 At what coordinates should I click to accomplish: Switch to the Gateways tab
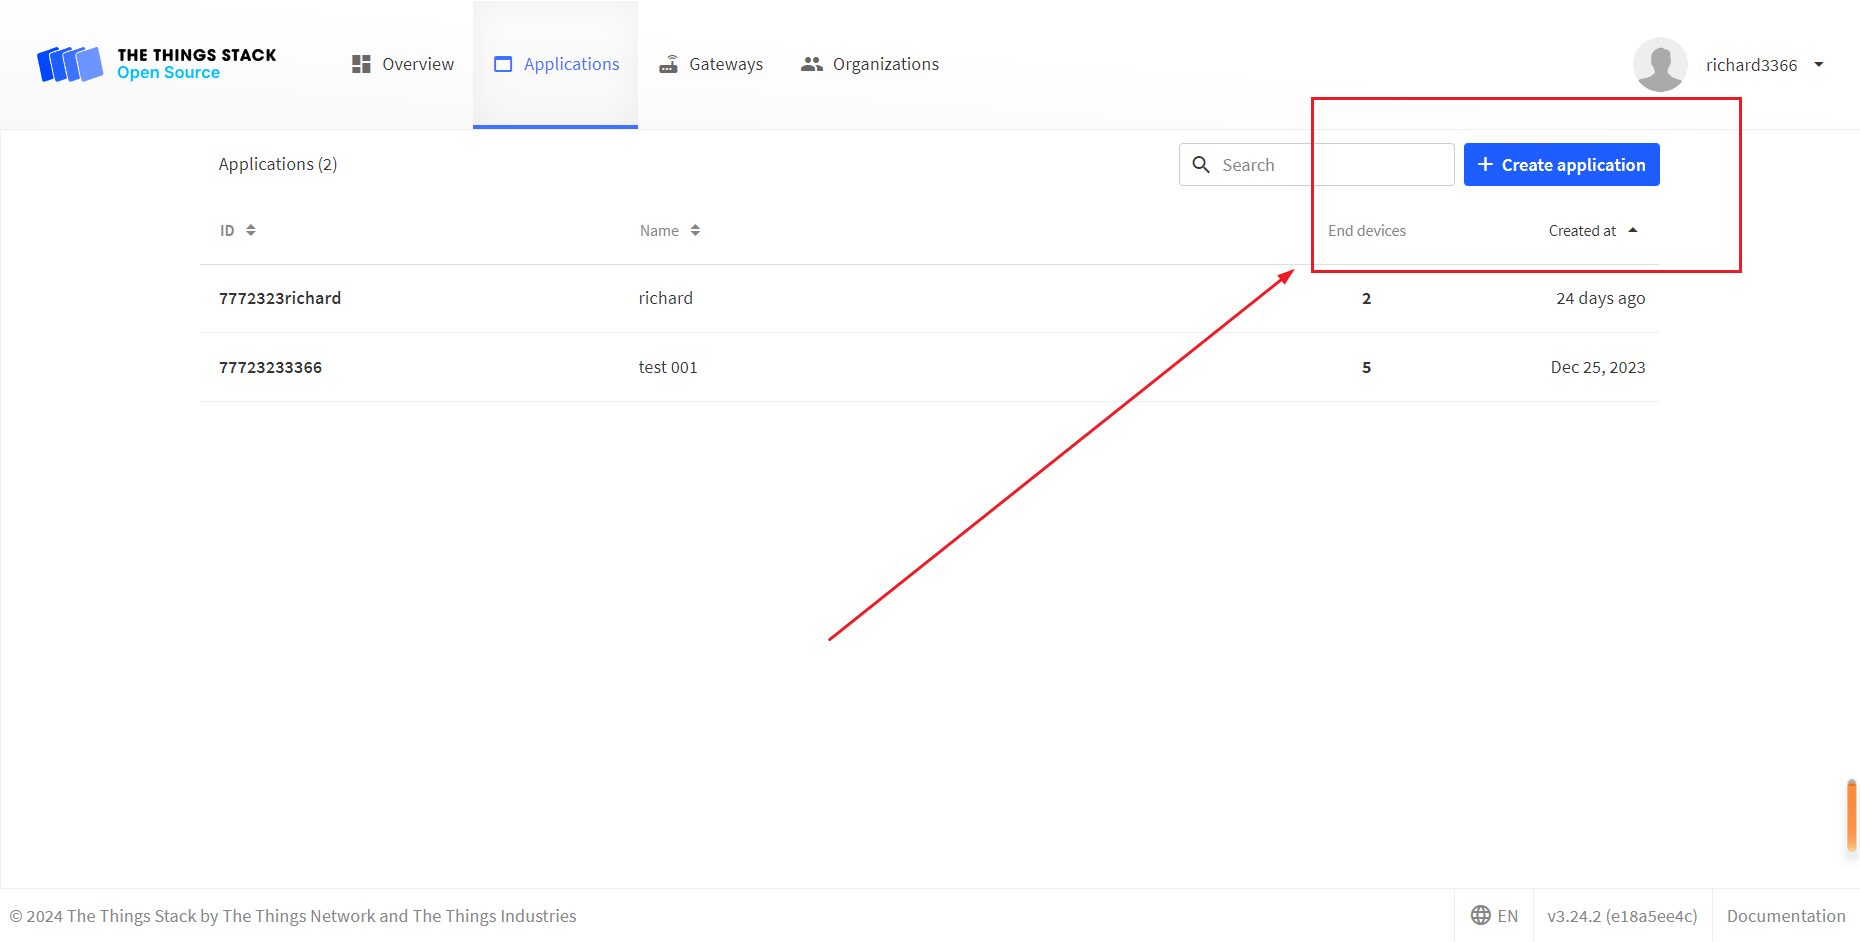pos(725,64)
